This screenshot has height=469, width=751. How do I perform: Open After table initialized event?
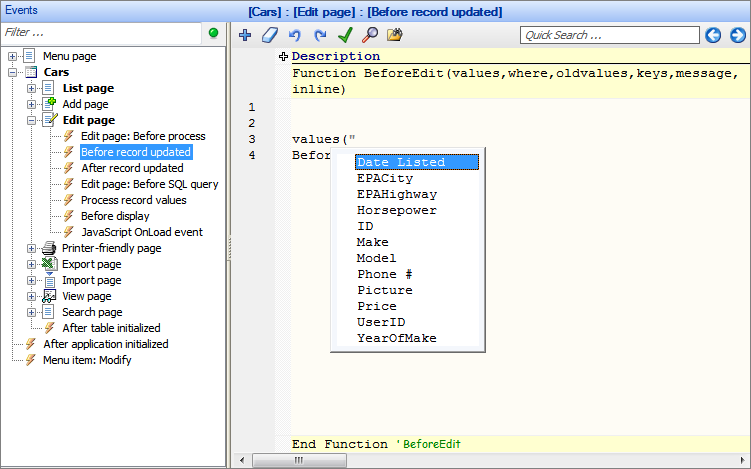111,328
